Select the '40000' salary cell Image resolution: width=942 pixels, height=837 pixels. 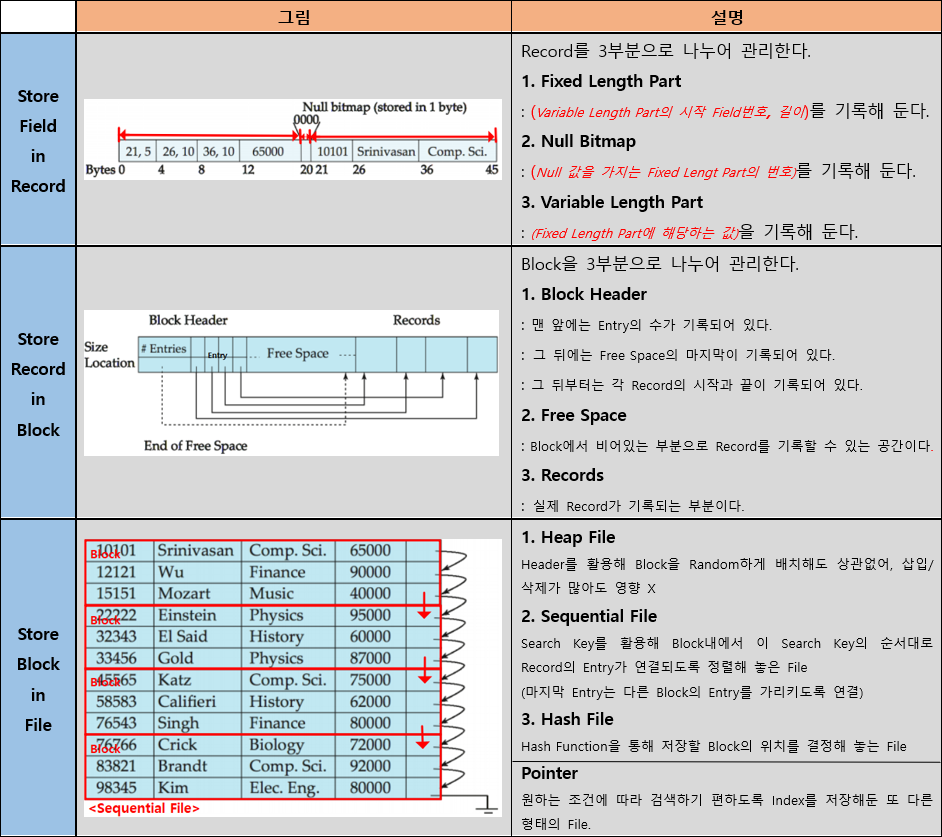[x=370, y=594]
